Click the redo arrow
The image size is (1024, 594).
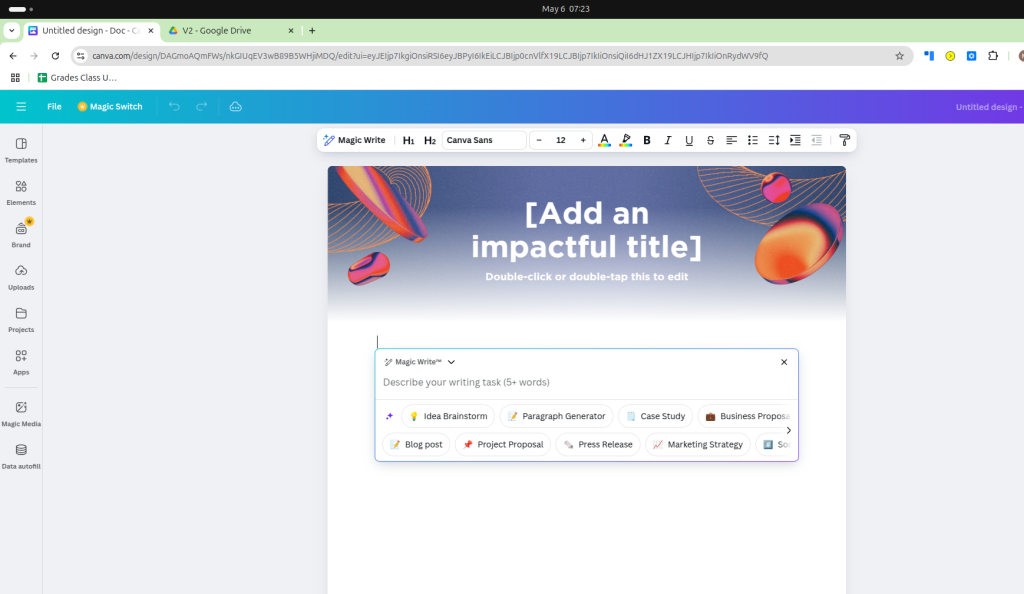pos(202,106)
